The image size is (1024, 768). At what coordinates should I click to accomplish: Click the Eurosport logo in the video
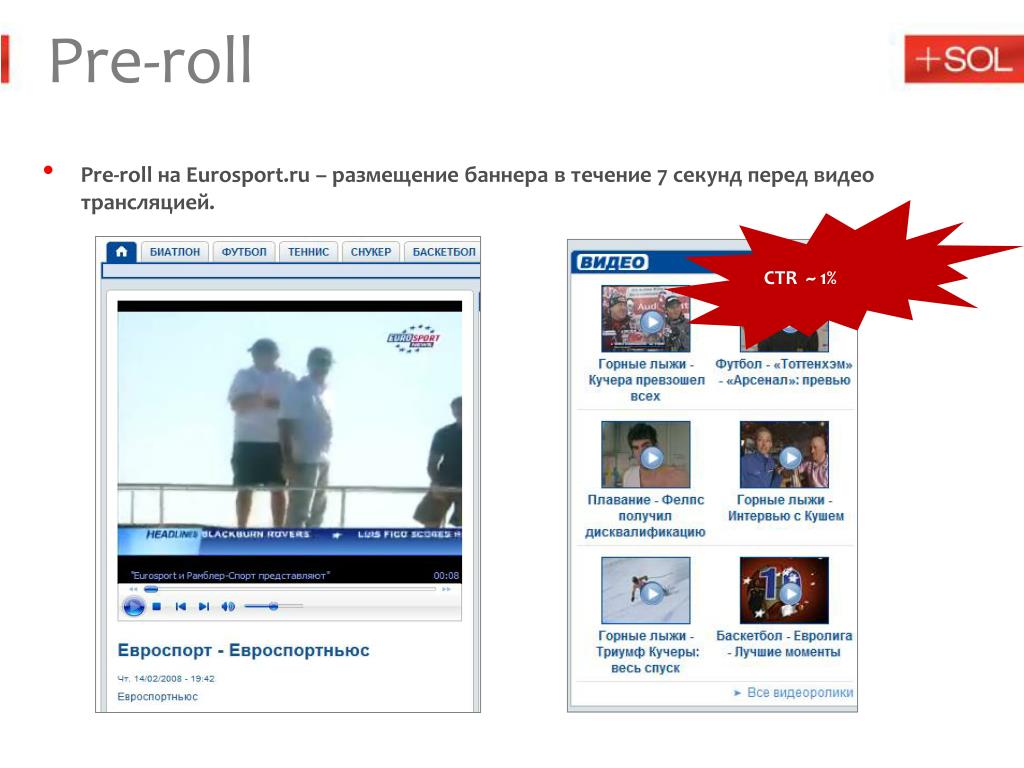pos(413,338)
